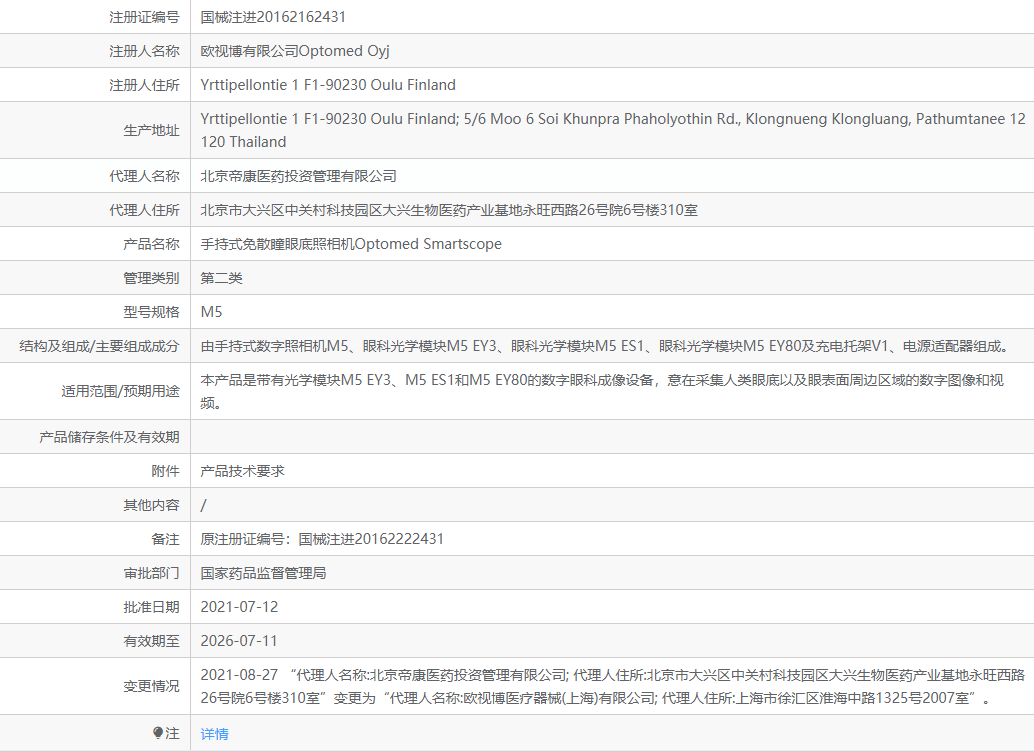Select the 第二类 management category value
Screen dimensions: 1034x752
(222, 278)
